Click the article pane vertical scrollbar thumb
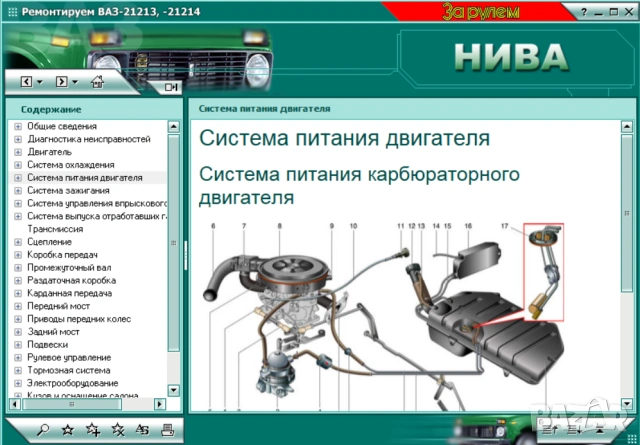The width and height of the screenshot is (640, 445). [627, 213]
